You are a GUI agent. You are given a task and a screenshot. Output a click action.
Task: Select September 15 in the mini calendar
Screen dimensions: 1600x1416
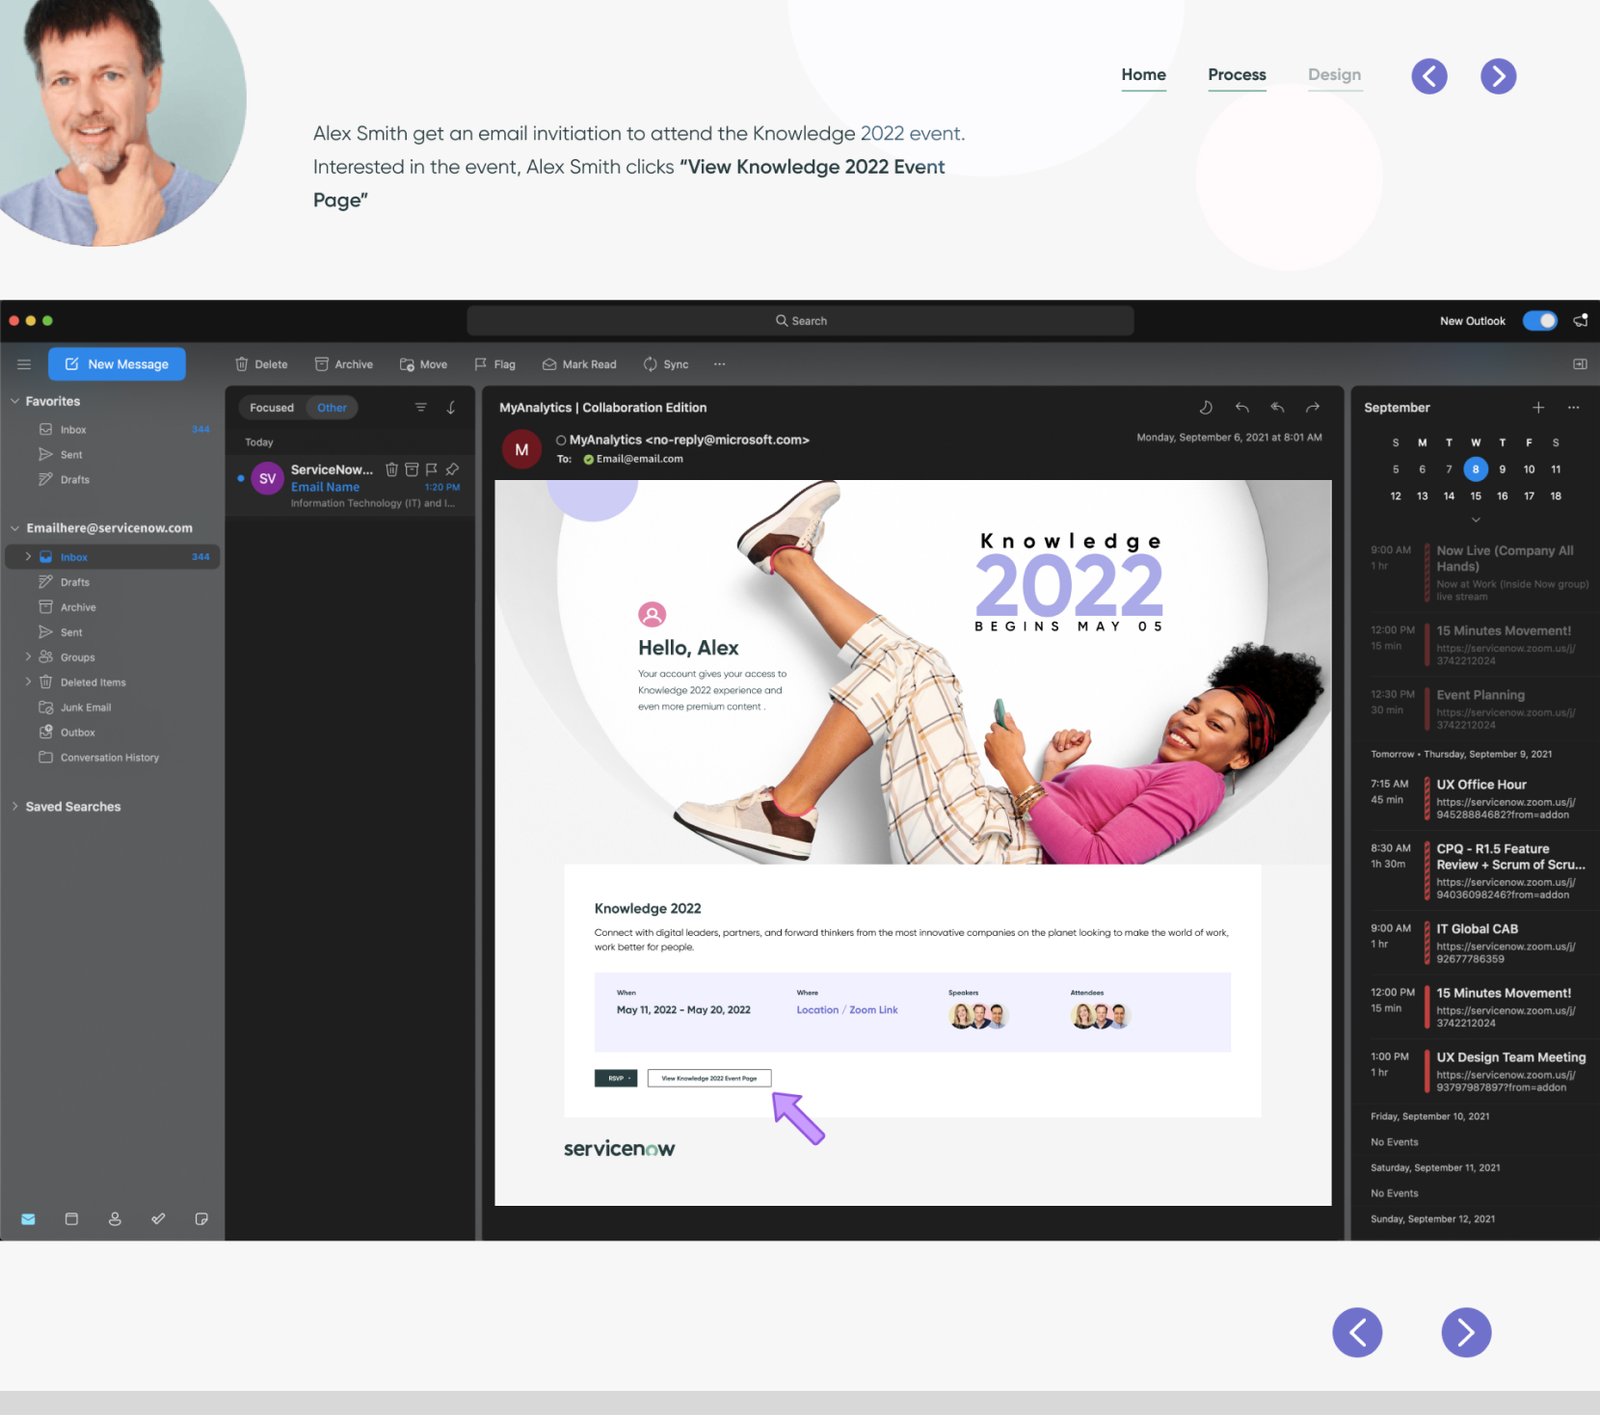(x=1475, y=496)
